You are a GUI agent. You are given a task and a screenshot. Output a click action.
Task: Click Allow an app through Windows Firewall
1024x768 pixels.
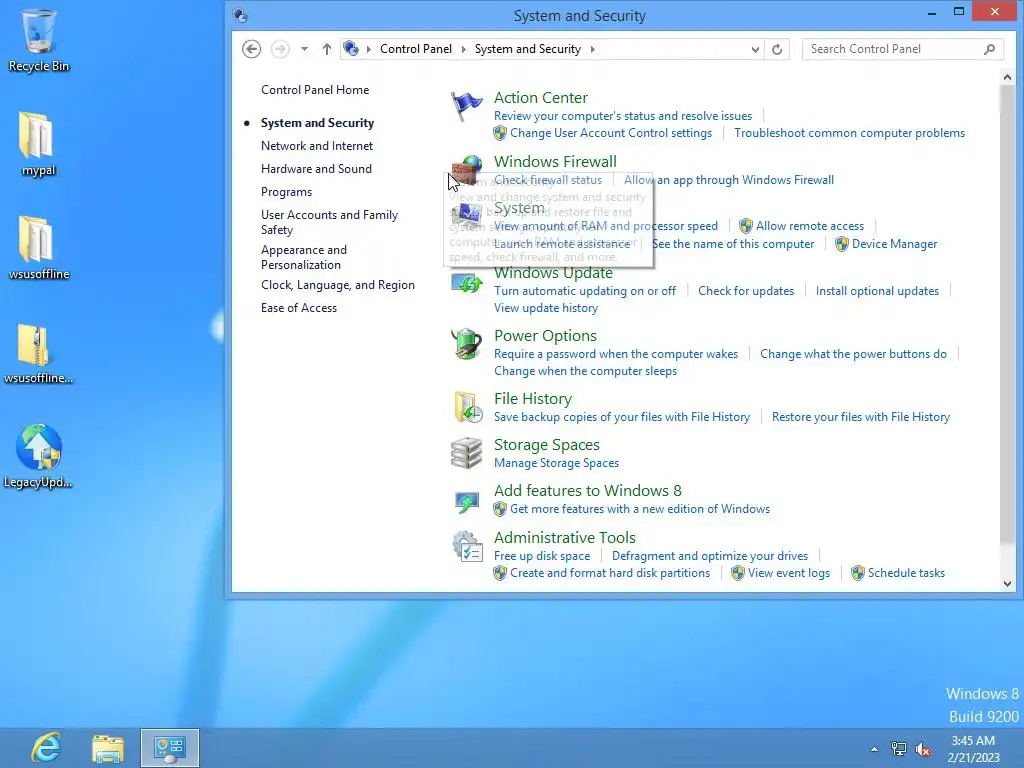coord(729,180)
